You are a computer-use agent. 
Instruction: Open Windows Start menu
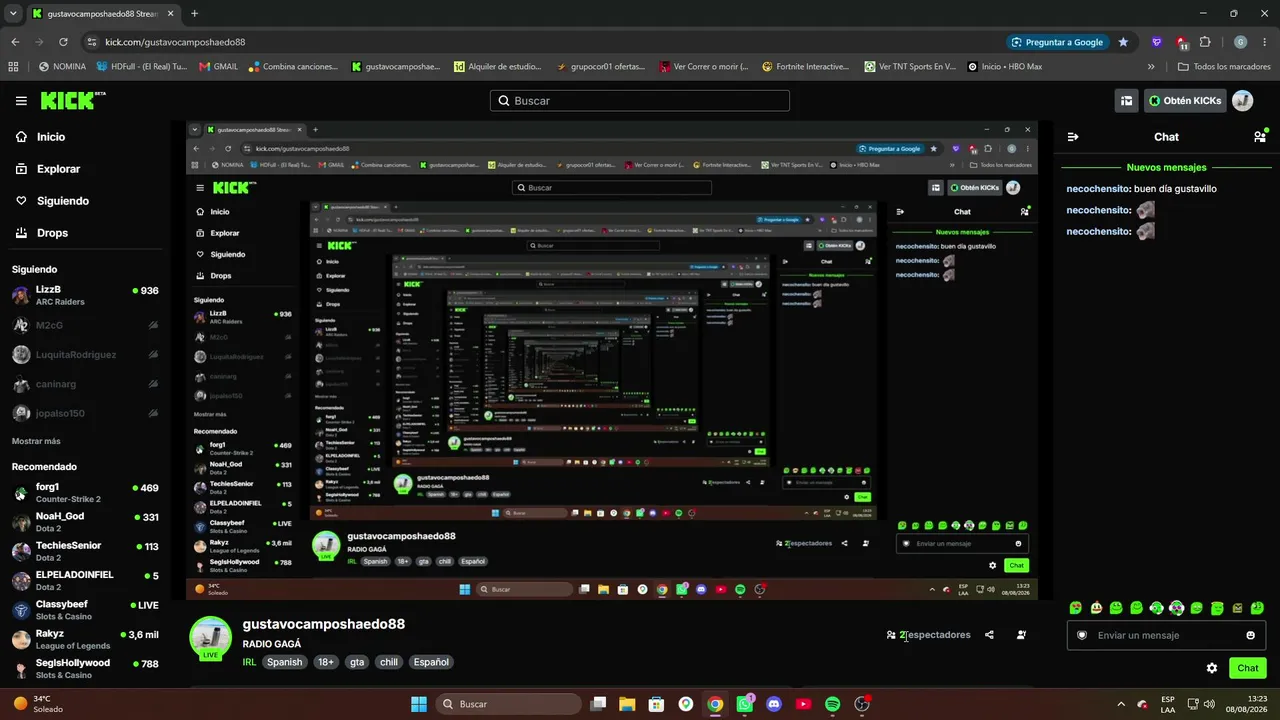pyautogui.click(x=419, y=704)
